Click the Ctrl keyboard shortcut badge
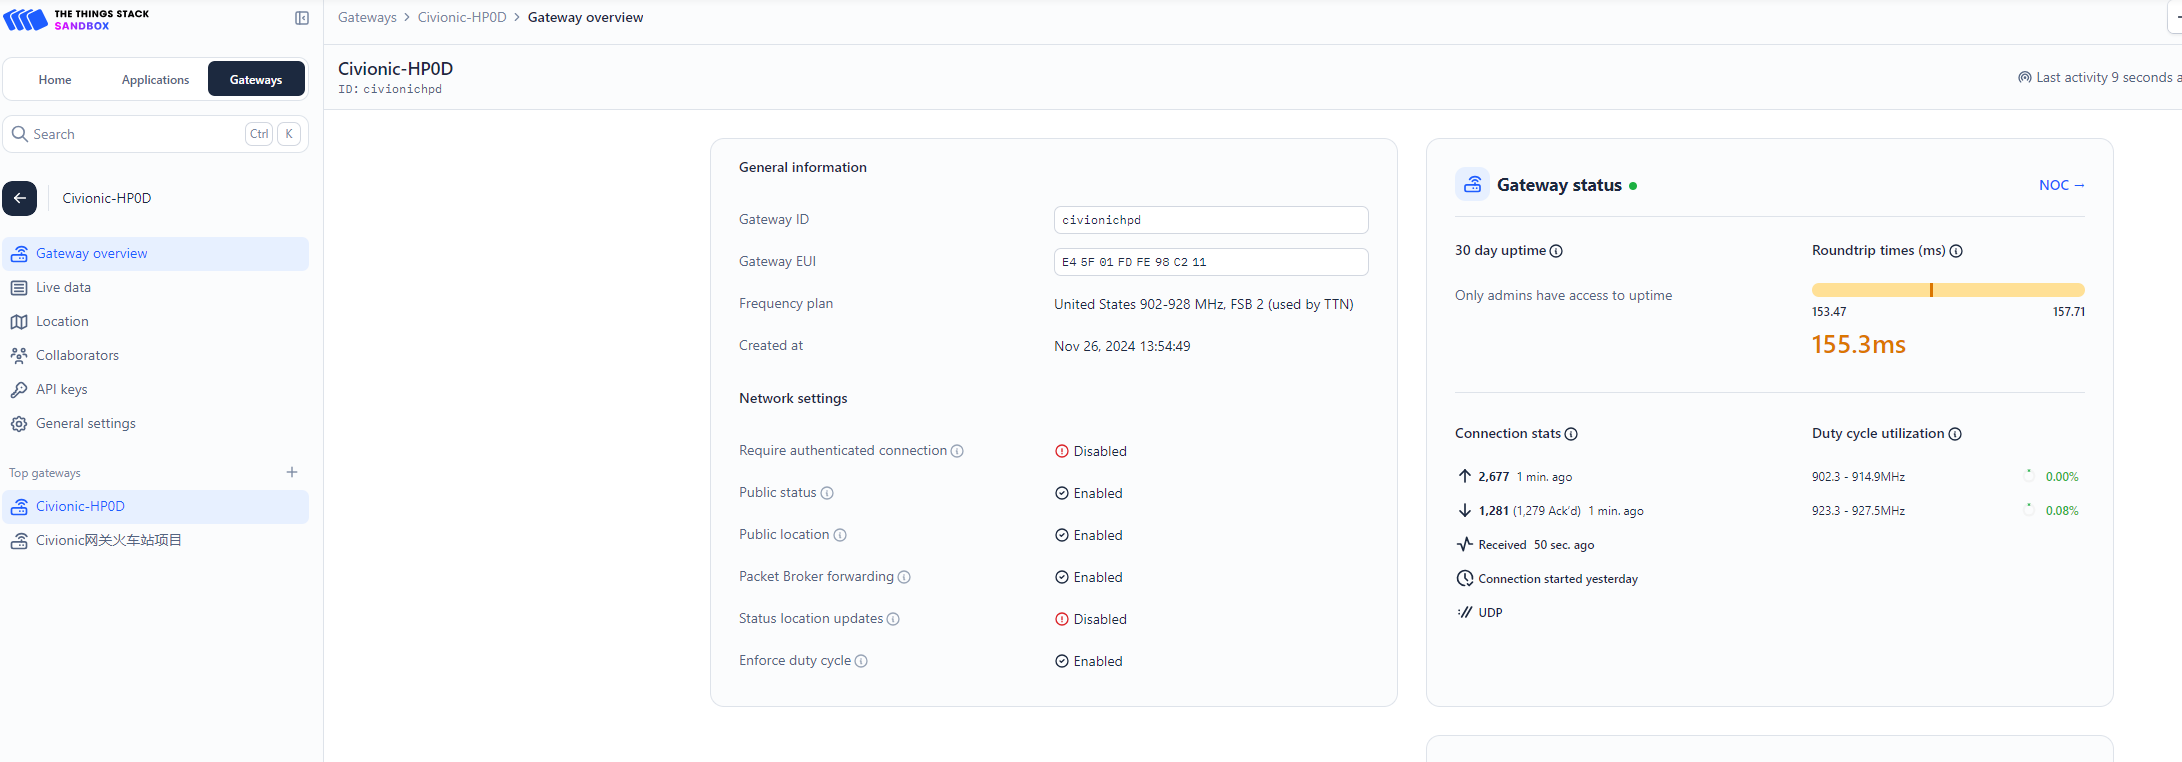Viewport: 2182px width, 762px height. click(x=259, y=134)
